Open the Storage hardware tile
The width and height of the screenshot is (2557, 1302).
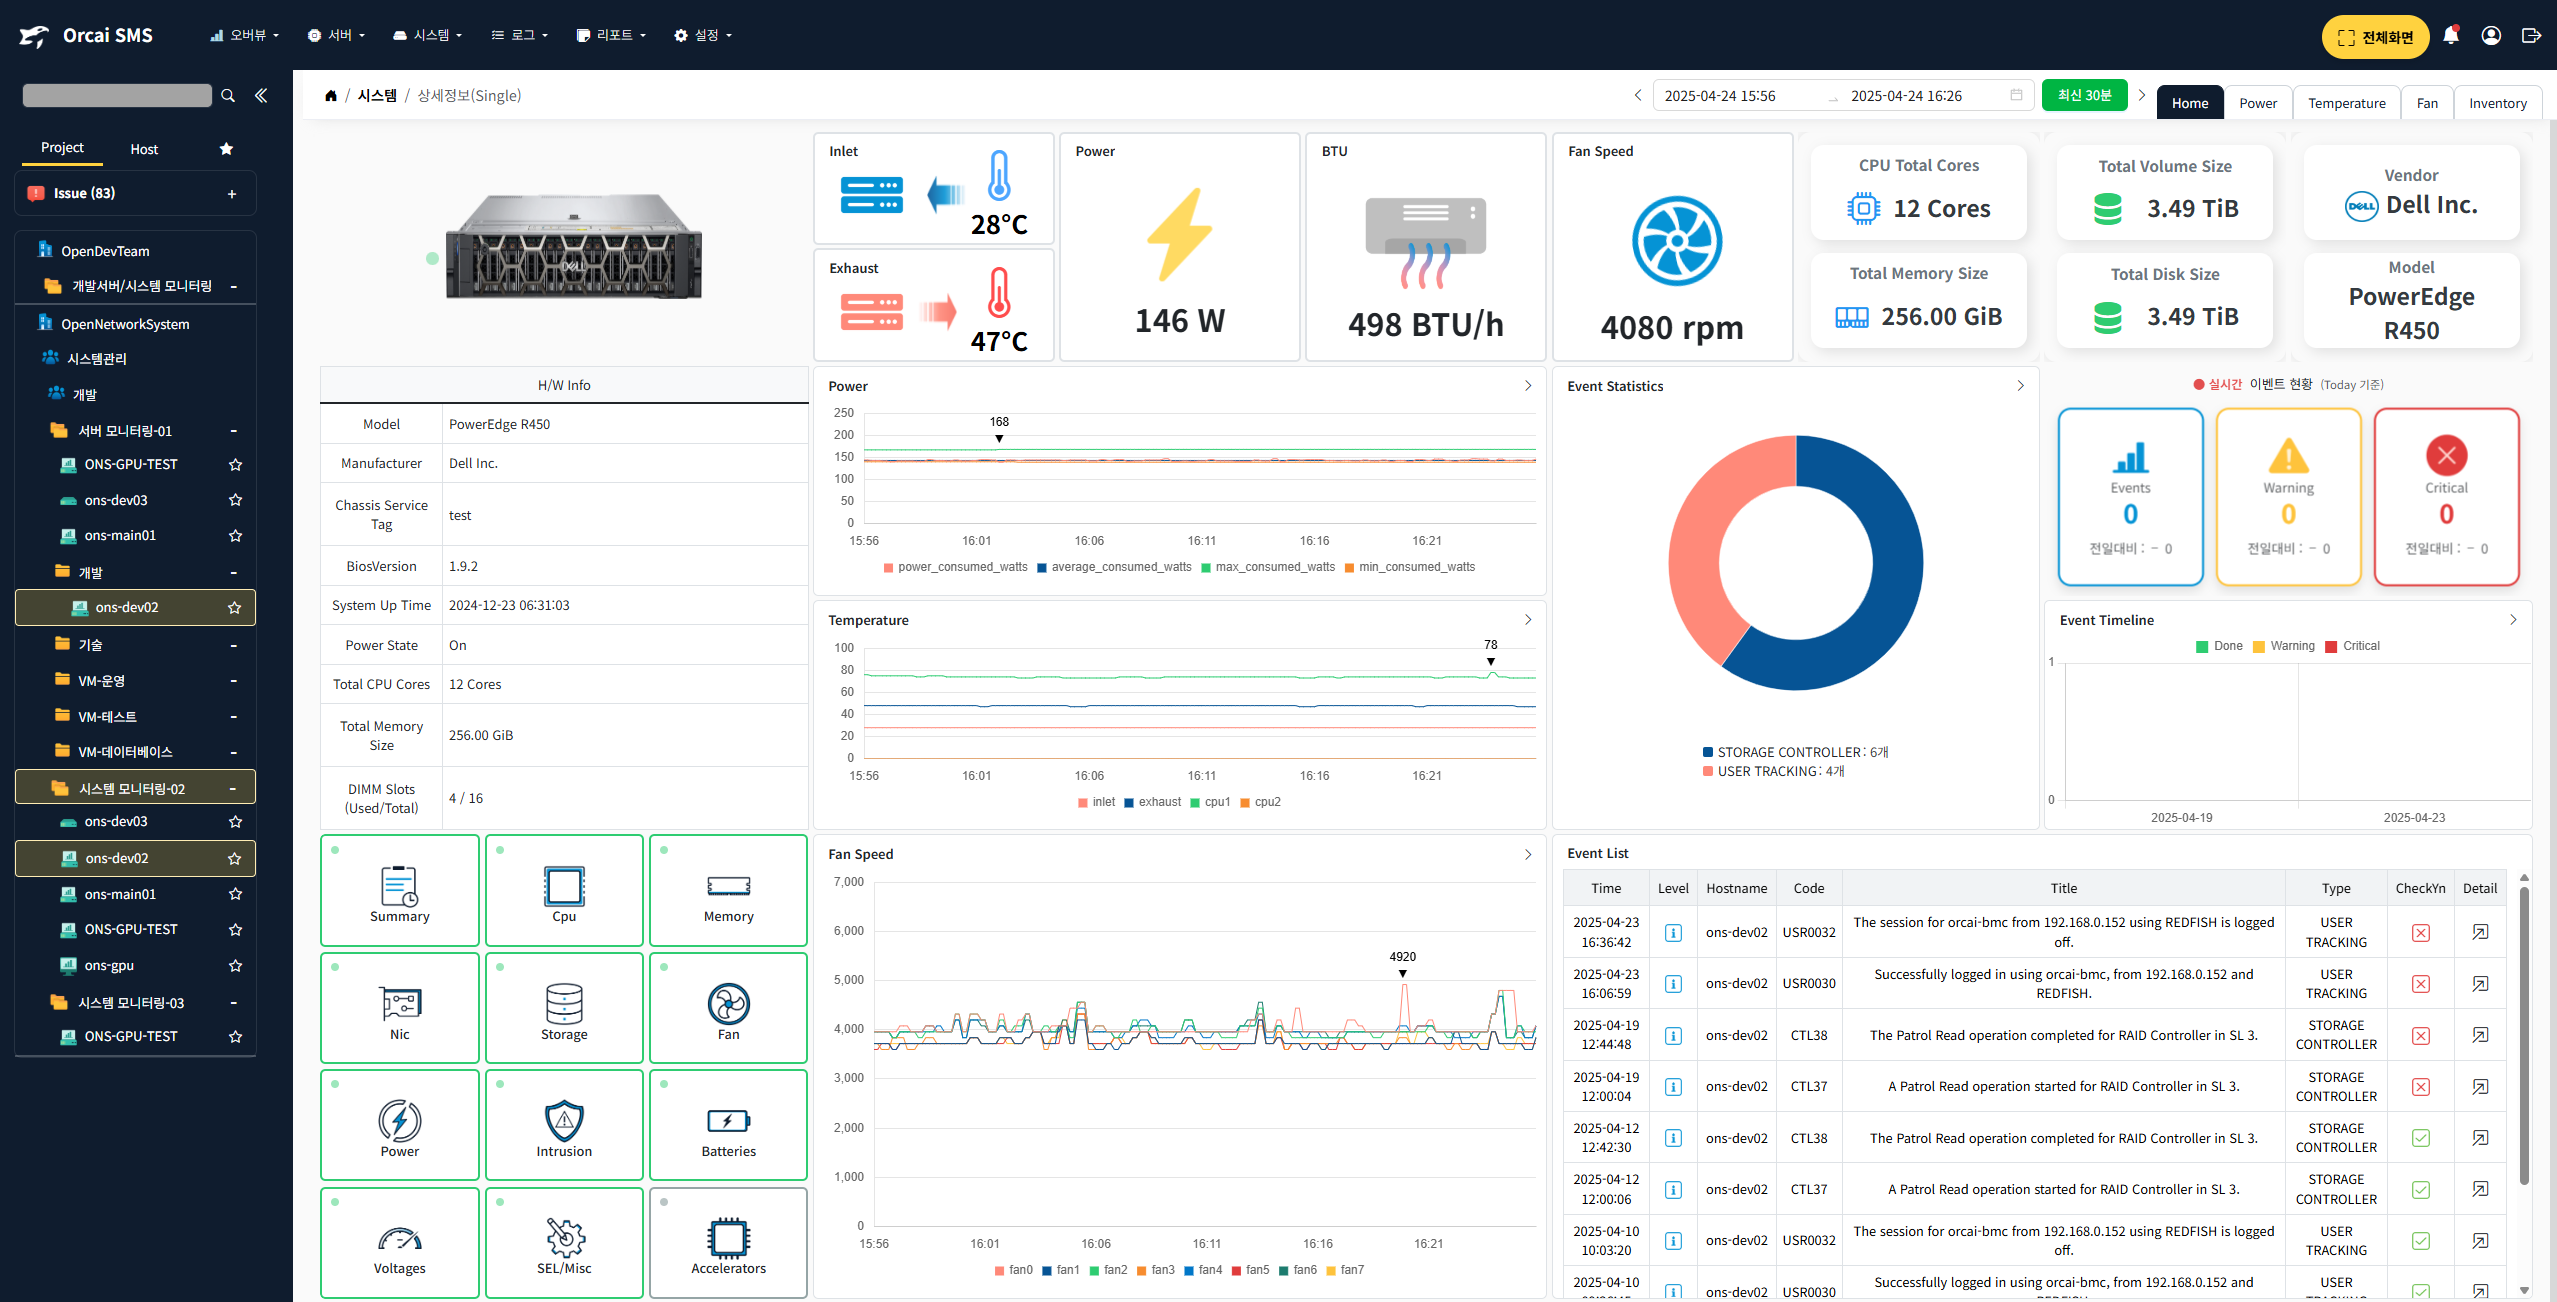564,1007
